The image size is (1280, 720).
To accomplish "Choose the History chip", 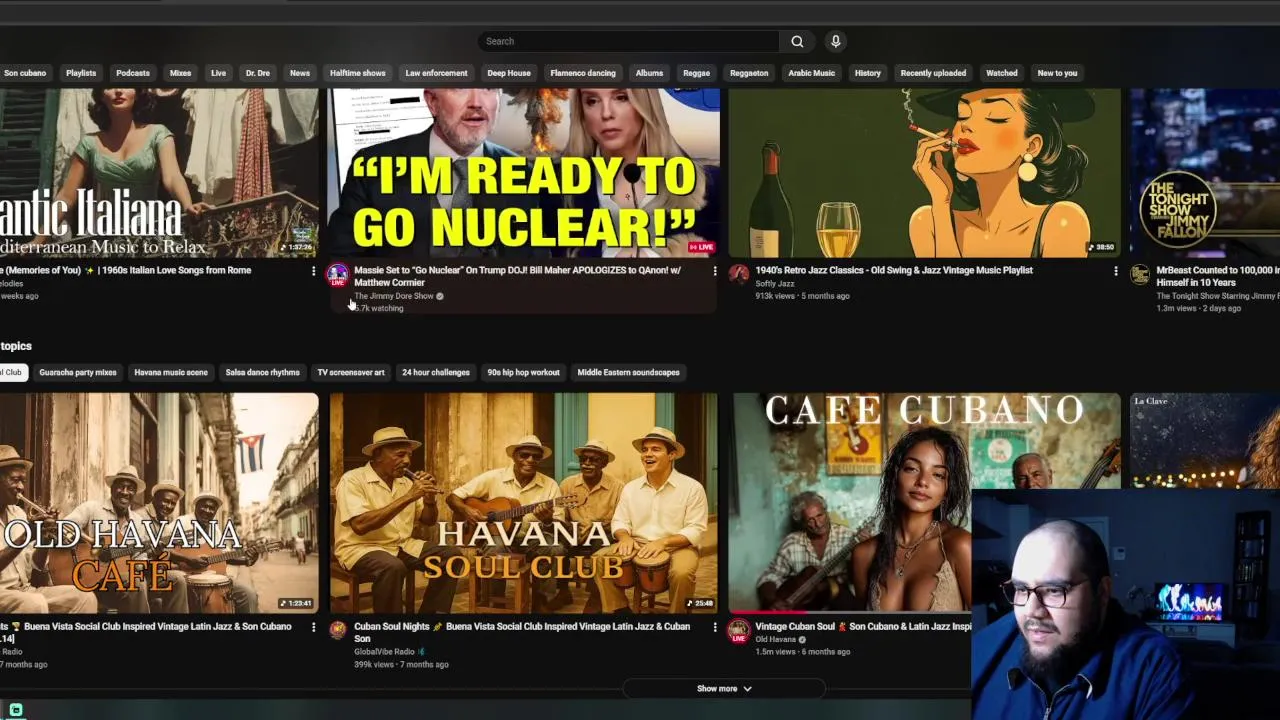I will [868, 73].
